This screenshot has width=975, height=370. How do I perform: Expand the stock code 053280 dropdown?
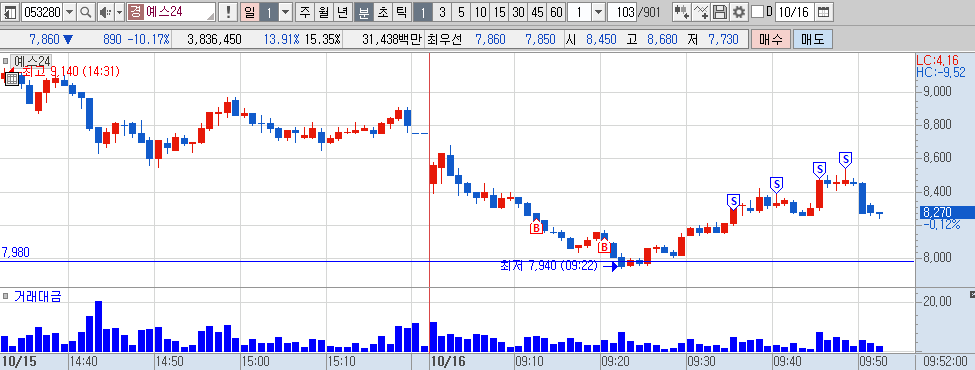tap(69, 11)
